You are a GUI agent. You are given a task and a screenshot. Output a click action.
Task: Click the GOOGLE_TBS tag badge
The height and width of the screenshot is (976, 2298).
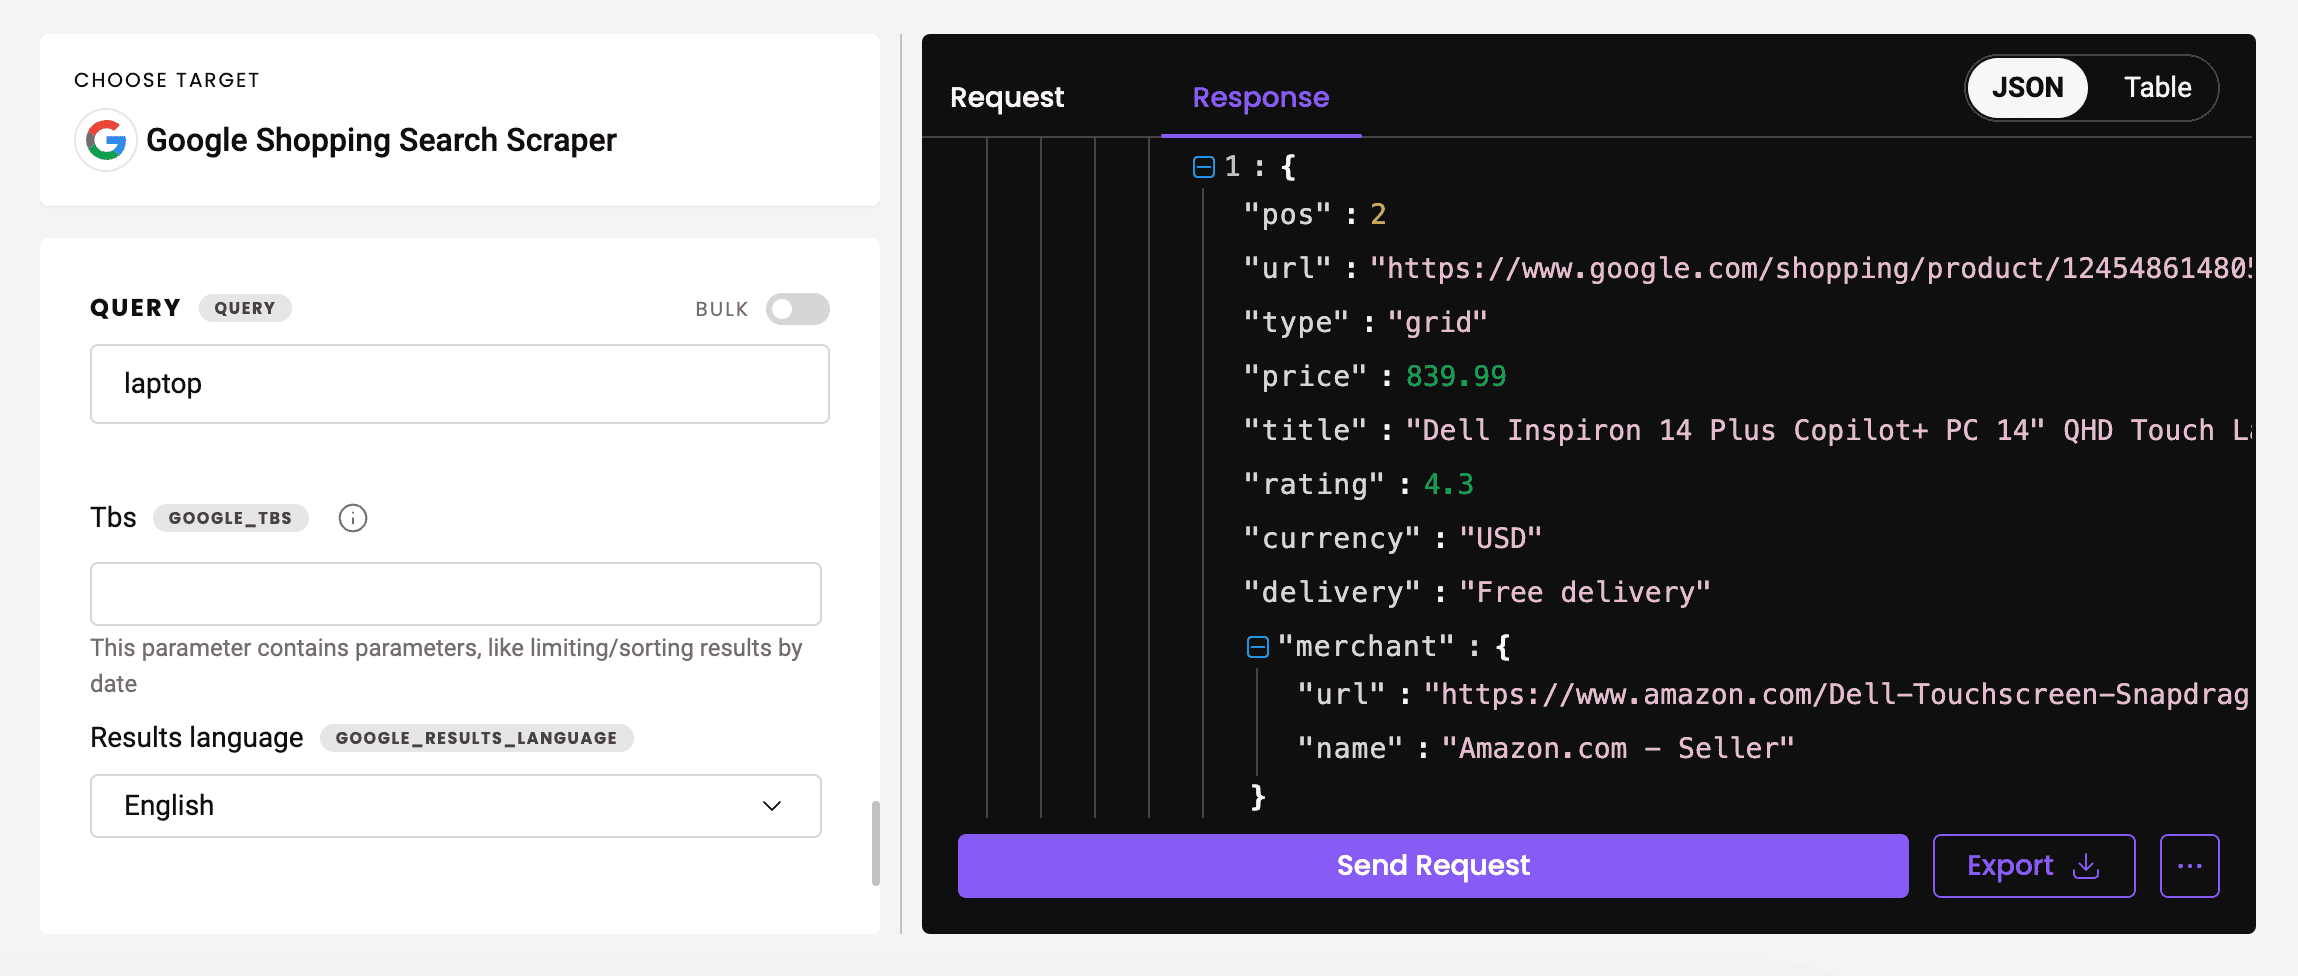point(230,518)
